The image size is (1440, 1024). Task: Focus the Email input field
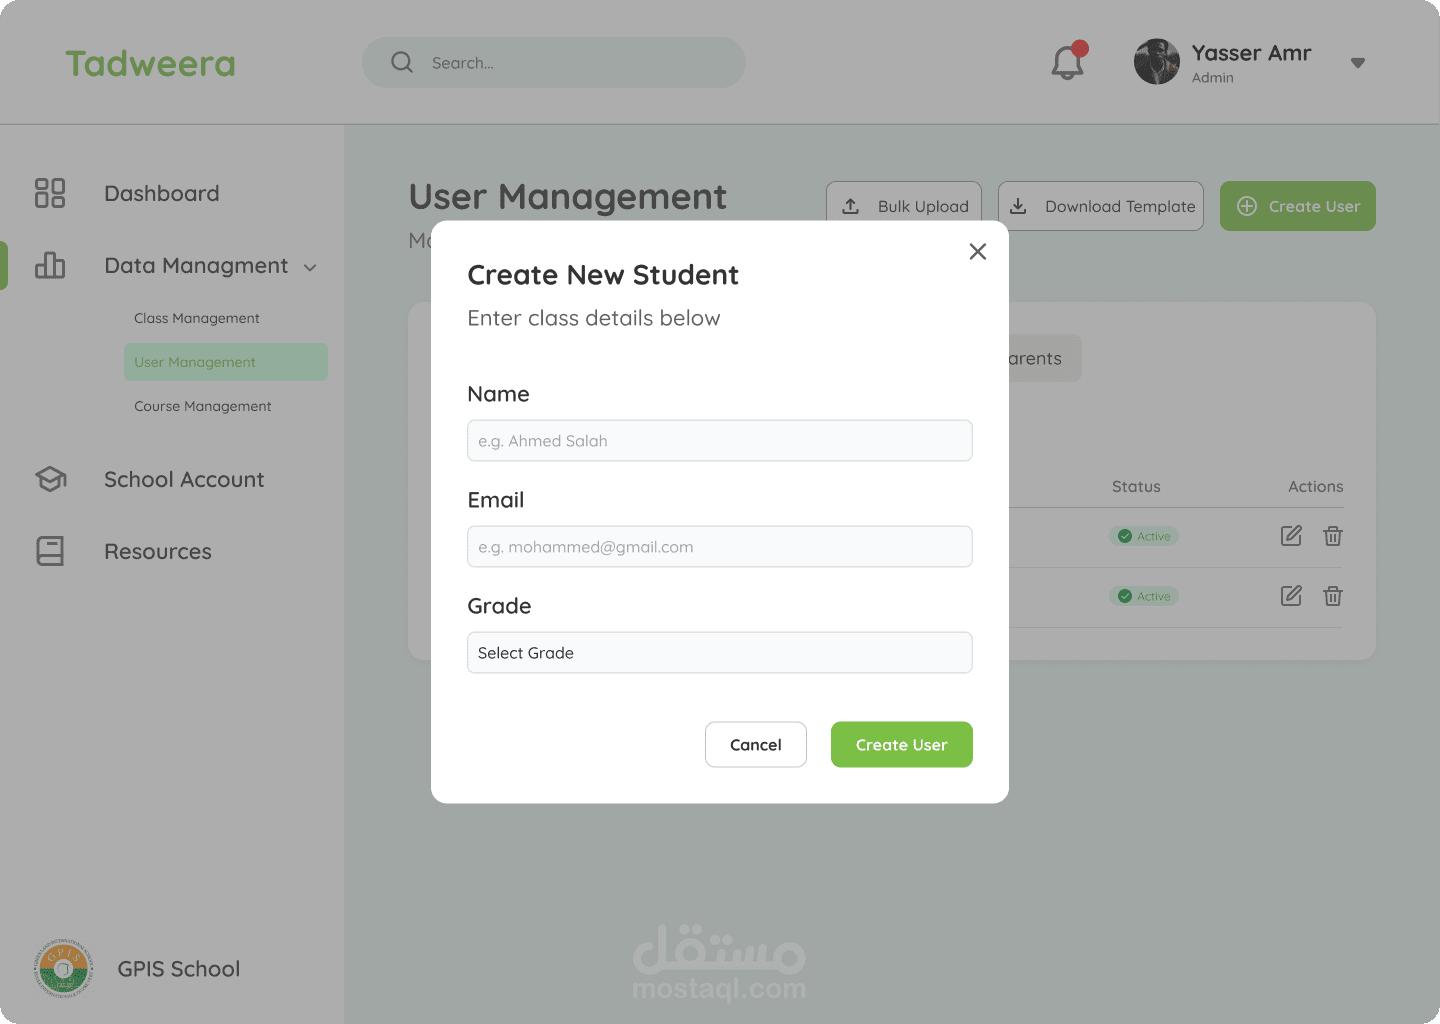coord(719,547)
